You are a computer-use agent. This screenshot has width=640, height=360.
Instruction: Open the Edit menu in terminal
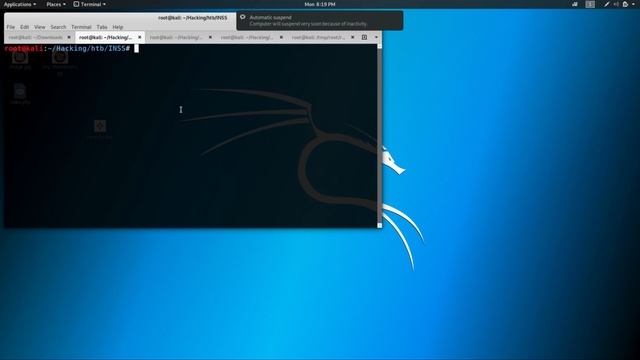point(24,27)
